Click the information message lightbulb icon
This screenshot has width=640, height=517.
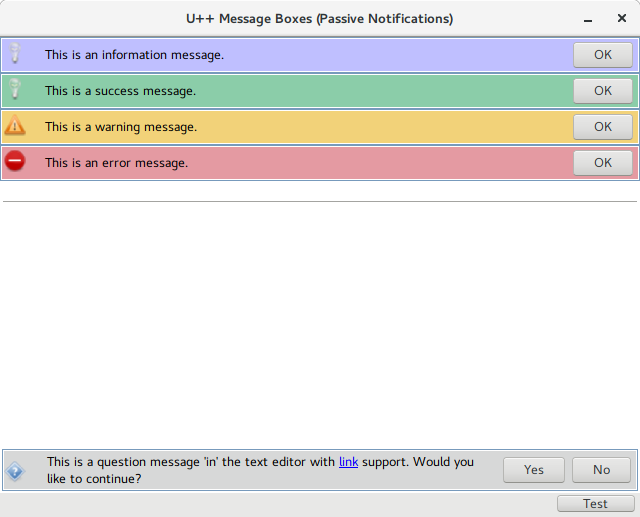pos(15,55)
